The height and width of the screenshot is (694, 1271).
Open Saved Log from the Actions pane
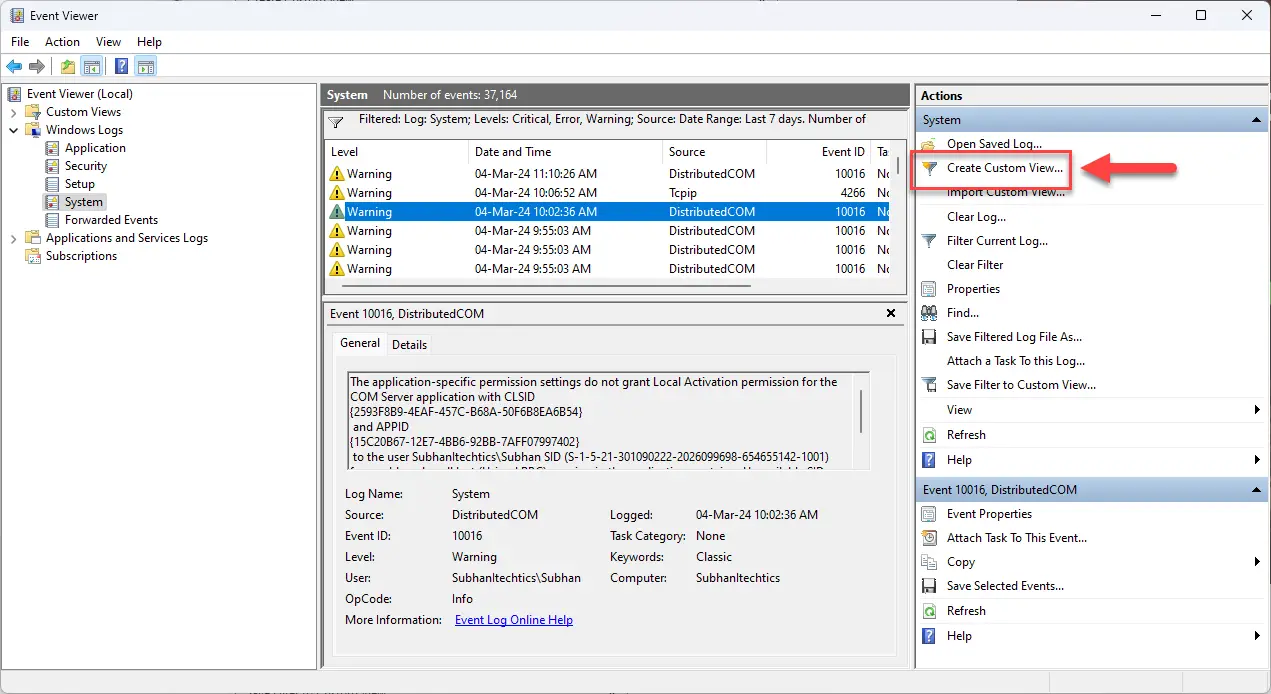(x=994, y=143)
